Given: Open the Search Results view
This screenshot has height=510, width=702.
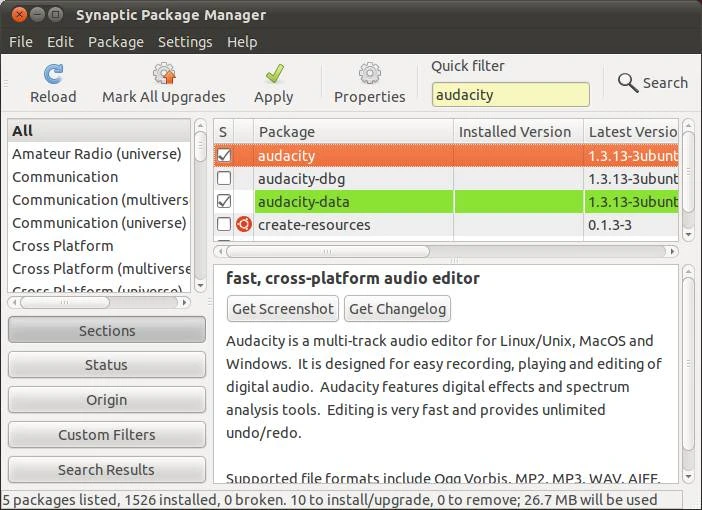Looking at the screenshot, I should pyautogui.click(x=107, y=469).
